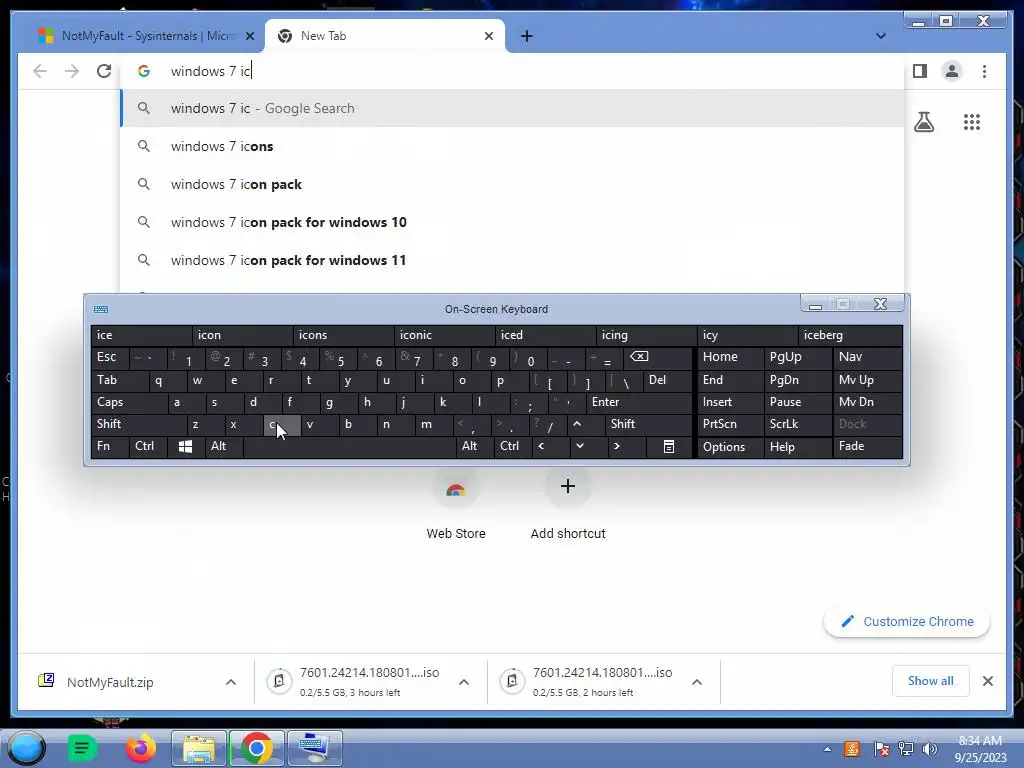Viewport: 1024px width, 768px height.
Task: Open Chrome three-dot menu
Action: (984, 71)
